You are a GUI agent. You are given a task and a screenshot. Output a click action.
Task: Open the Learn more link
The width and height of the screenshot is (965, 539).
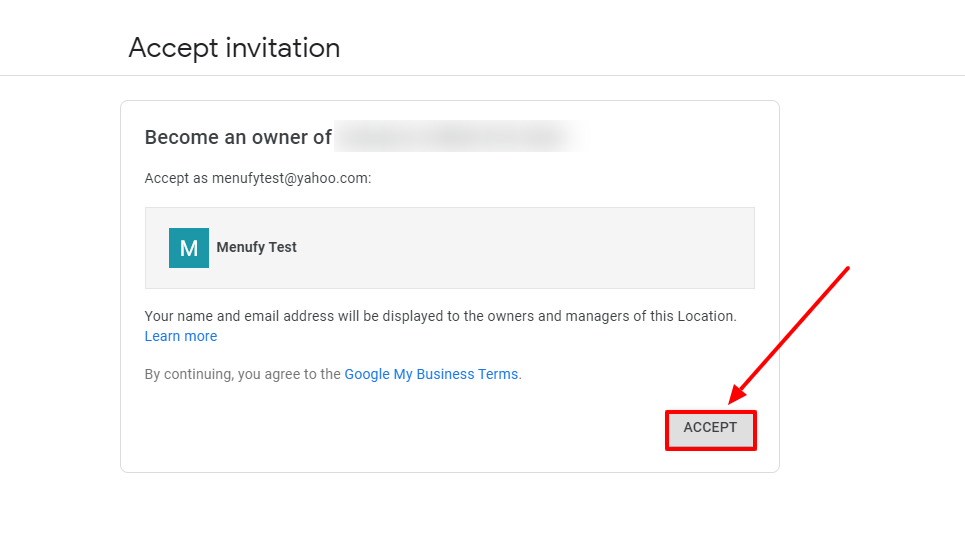pos(181,336)
